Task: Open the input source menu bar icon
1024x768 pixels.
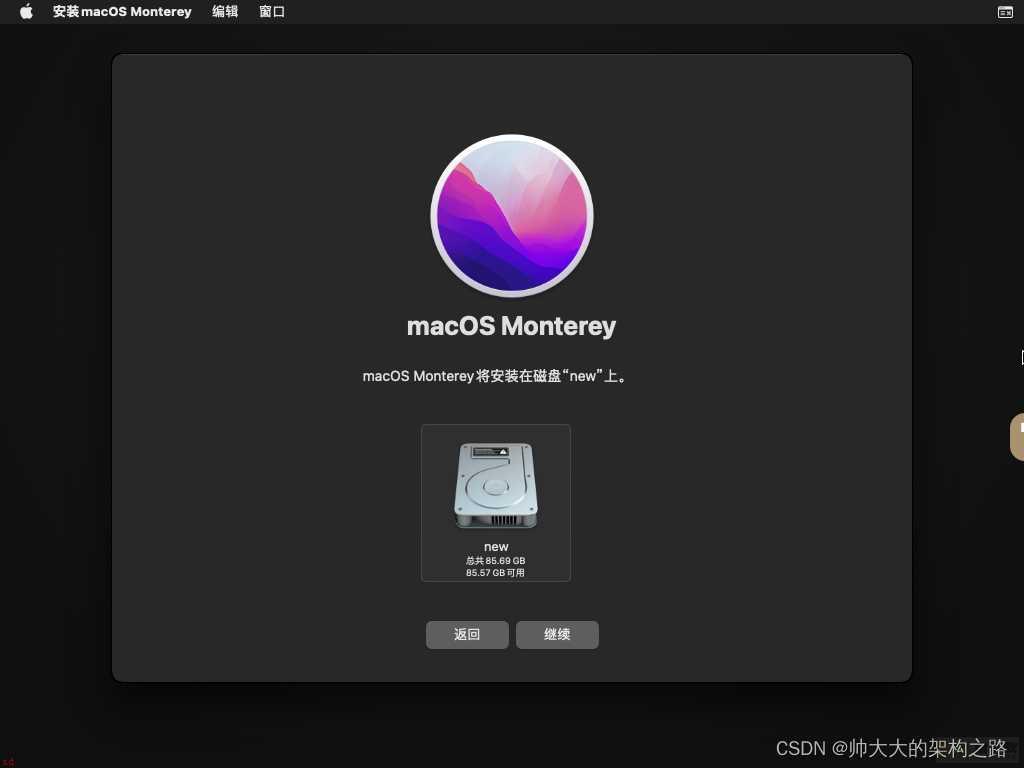Action: click(x=1005, y=12)
